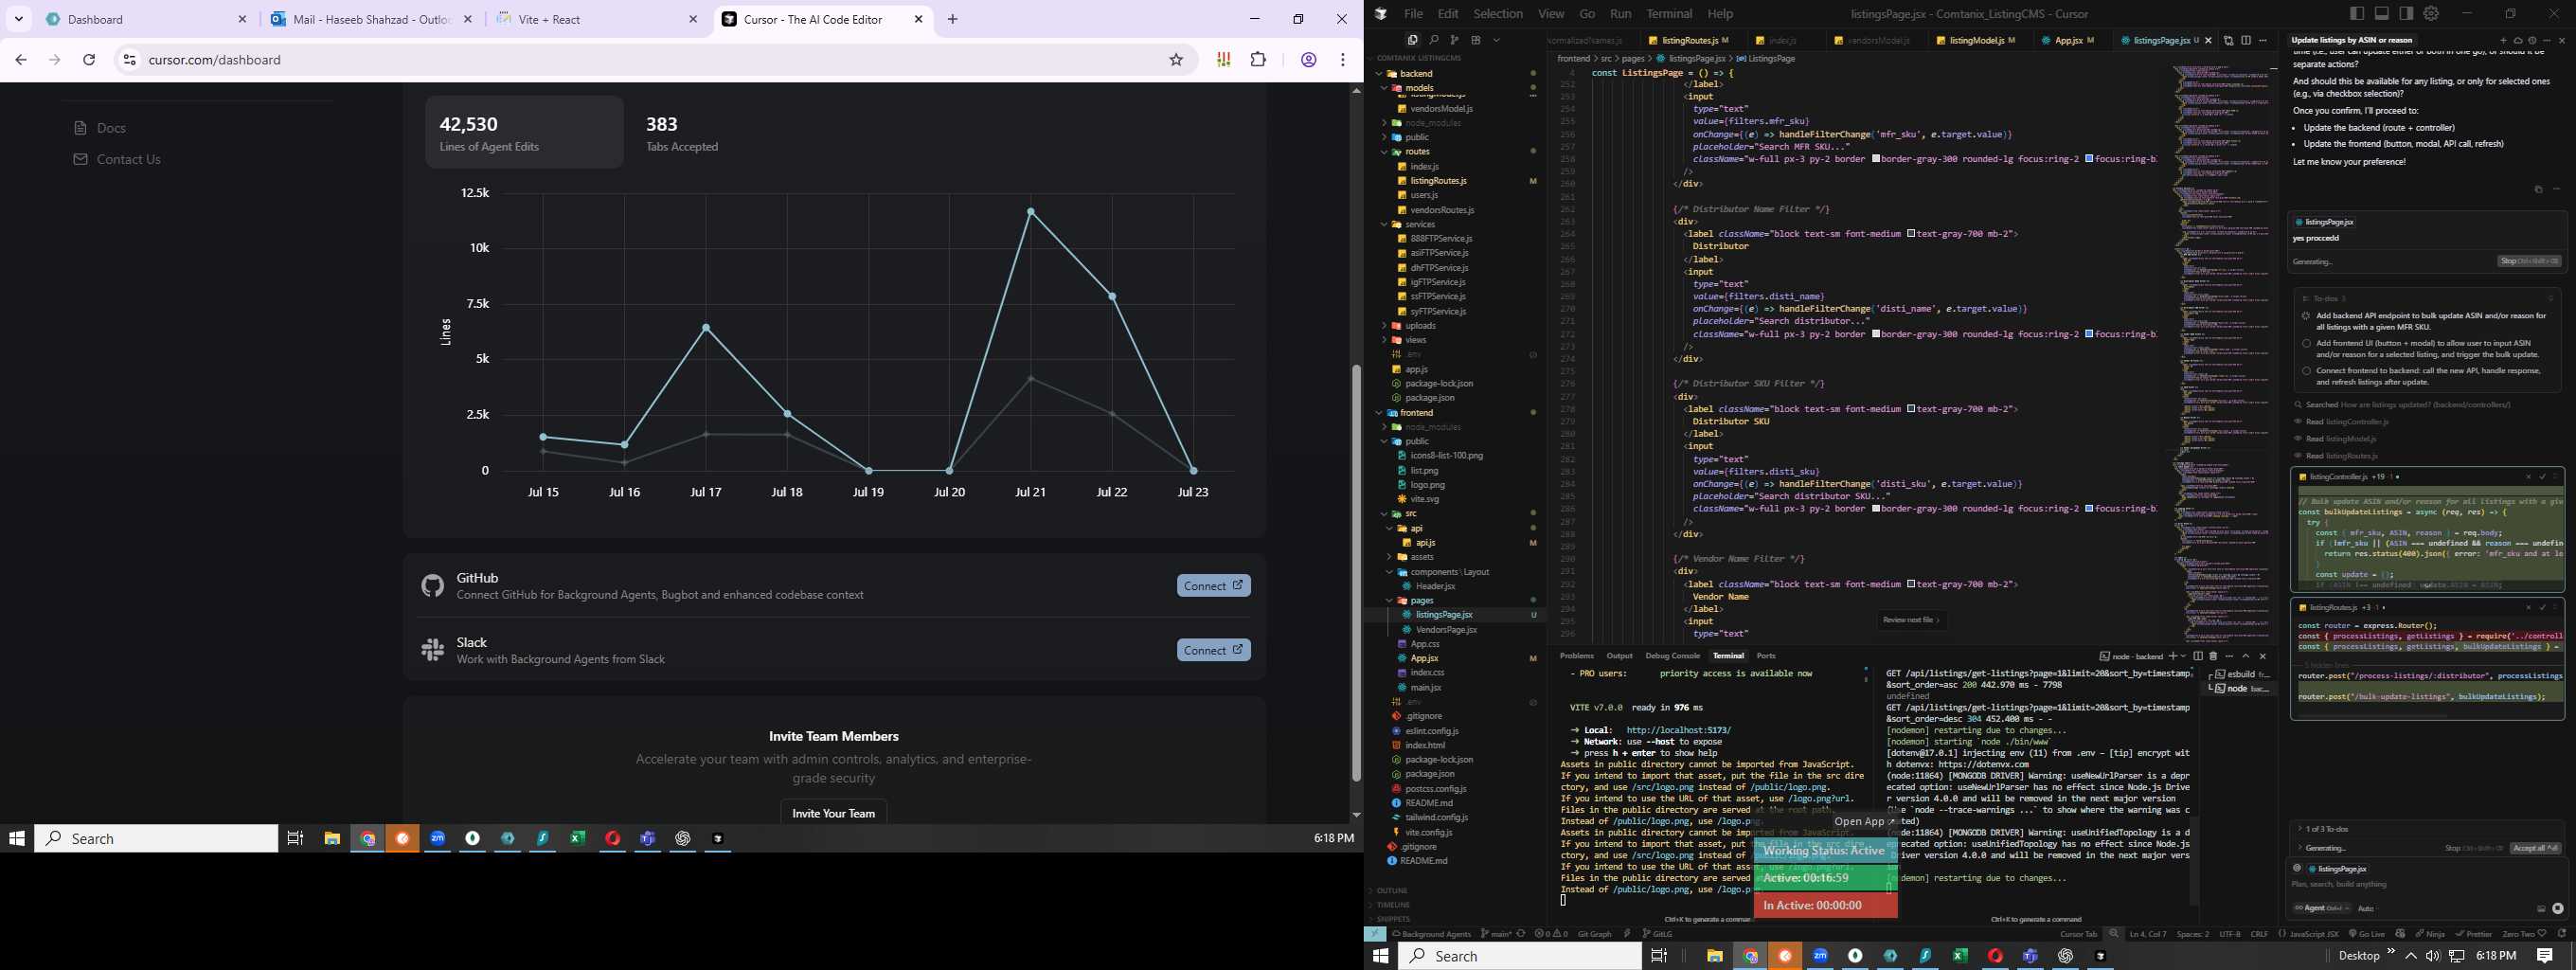Close the terminal panel
The height and width of the screenshot is (970, 2576).
coord(2263,656)
